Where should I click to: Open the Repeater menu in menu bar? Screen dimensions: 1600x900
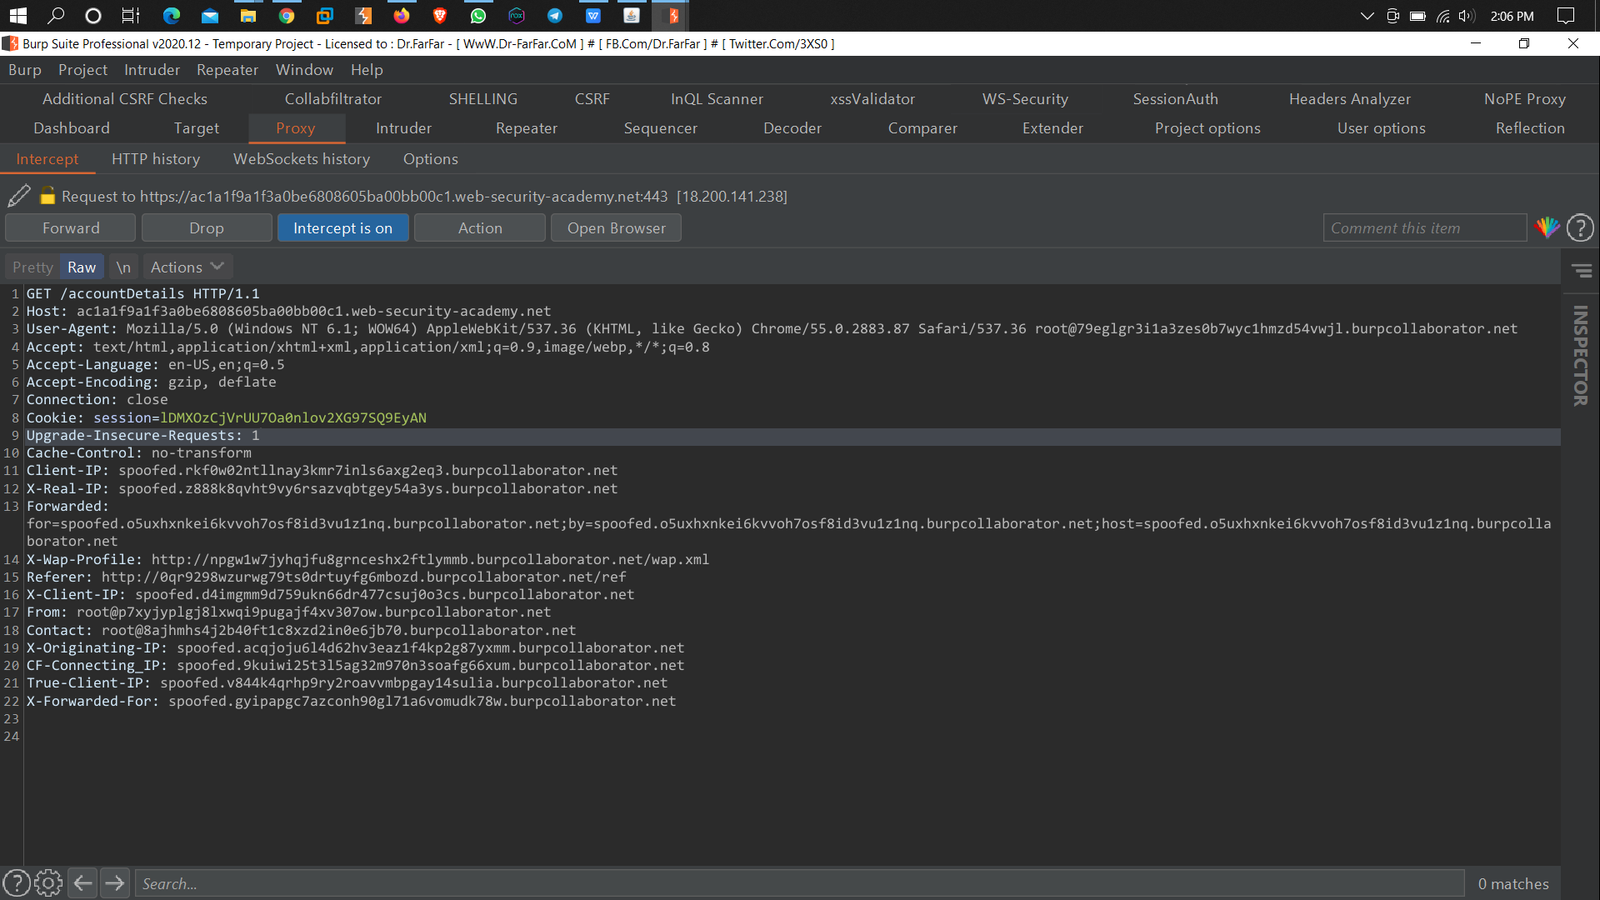(227, 70)
